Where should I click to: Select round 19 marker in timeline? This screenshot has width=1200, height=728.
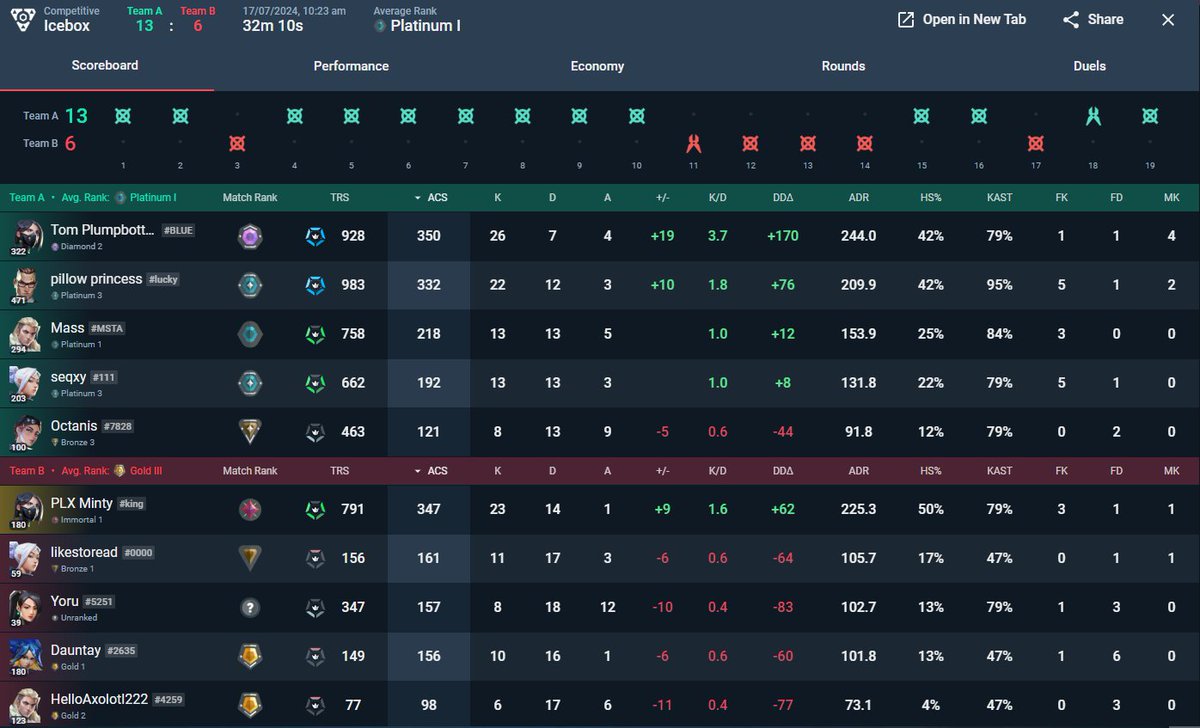pos(1150,116)
